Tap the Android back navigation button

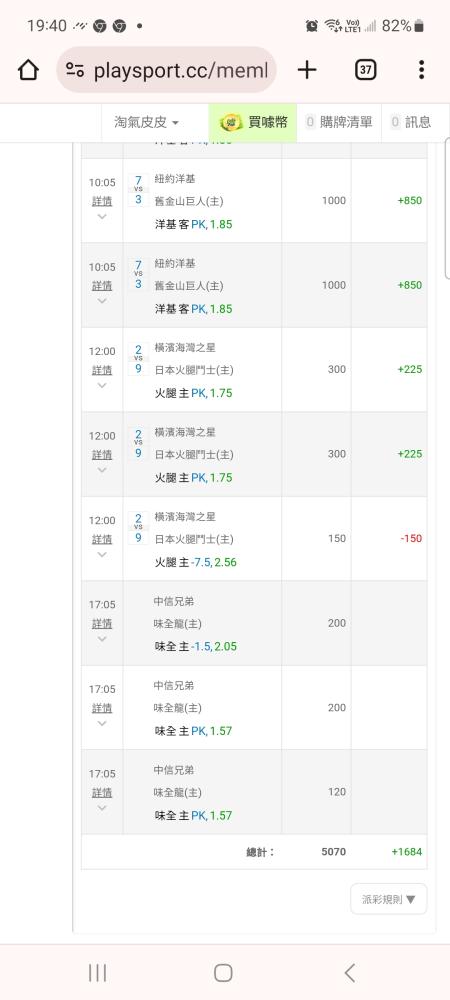[349, 973]
